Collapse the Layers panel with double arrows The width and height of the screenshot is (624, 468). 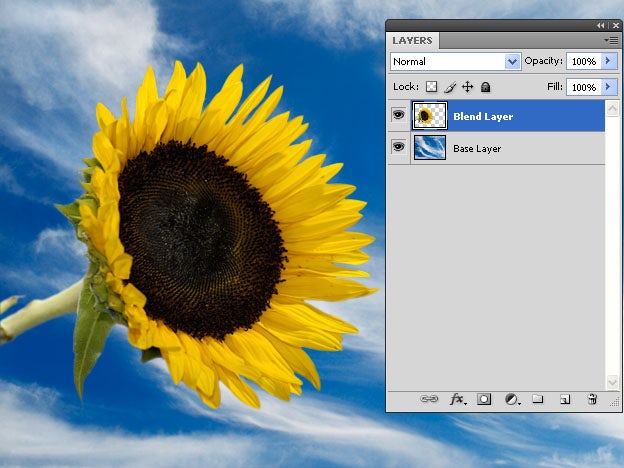click(601, 25)
